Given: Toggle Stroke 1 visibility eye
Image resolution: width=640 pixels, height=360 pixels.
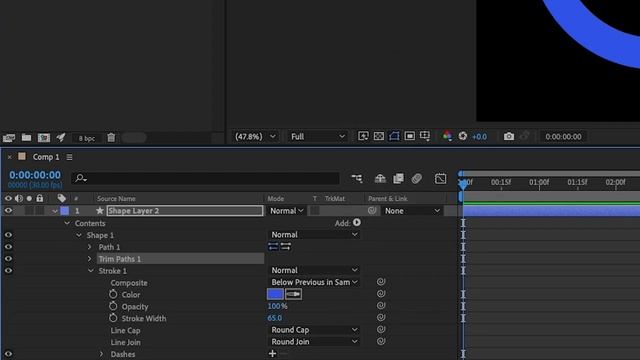Looking at the screenshot, I should click(8, 271).
